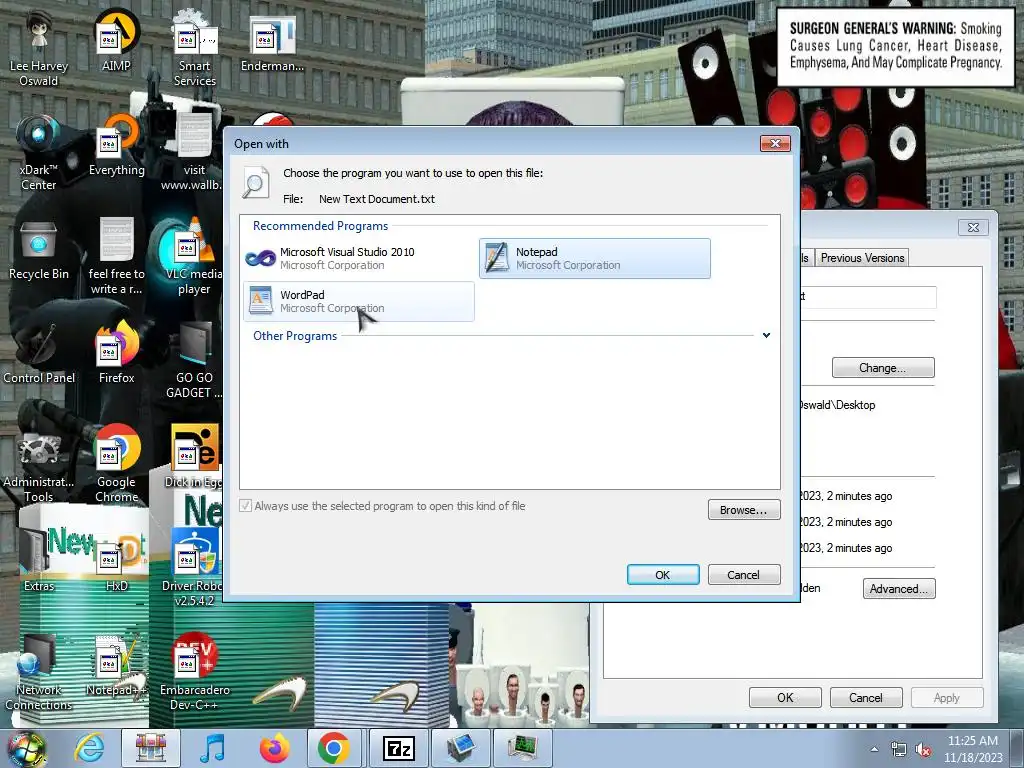
Task: Select xDark Center desktop icon
Action: click(39, 153)
